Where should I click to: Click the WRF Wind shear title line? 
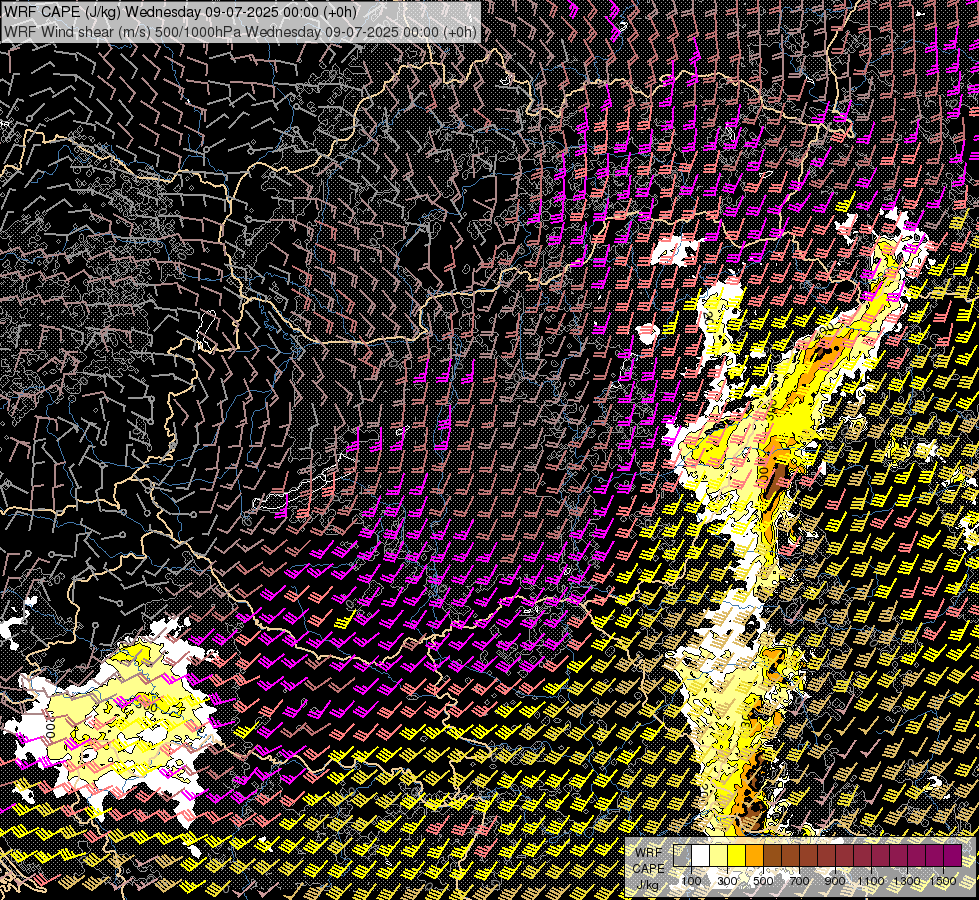point(240,32)
